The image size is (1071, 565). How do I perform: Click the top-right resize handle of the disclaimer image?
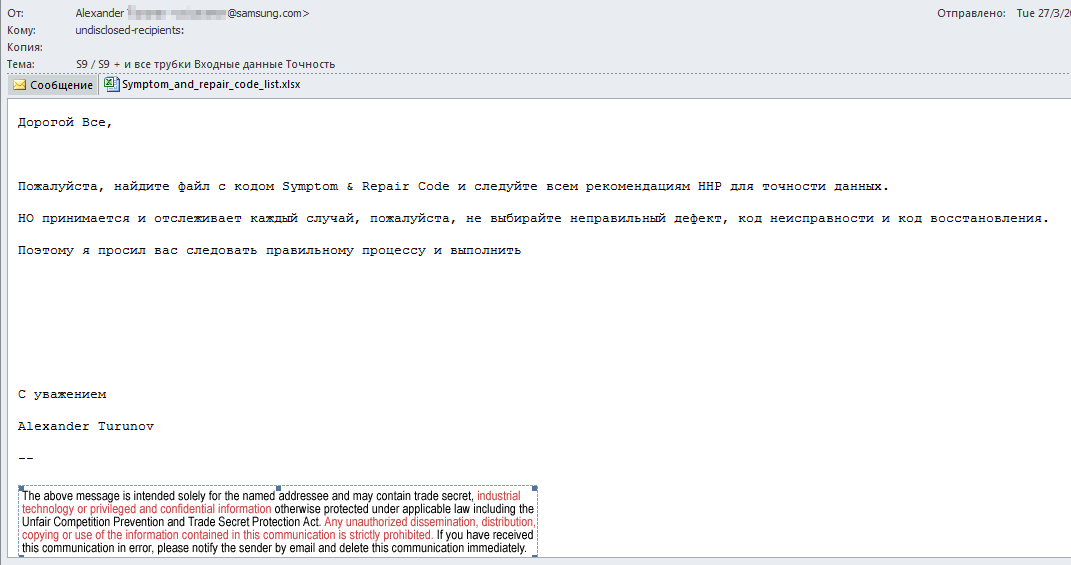[x=536, y=488]
